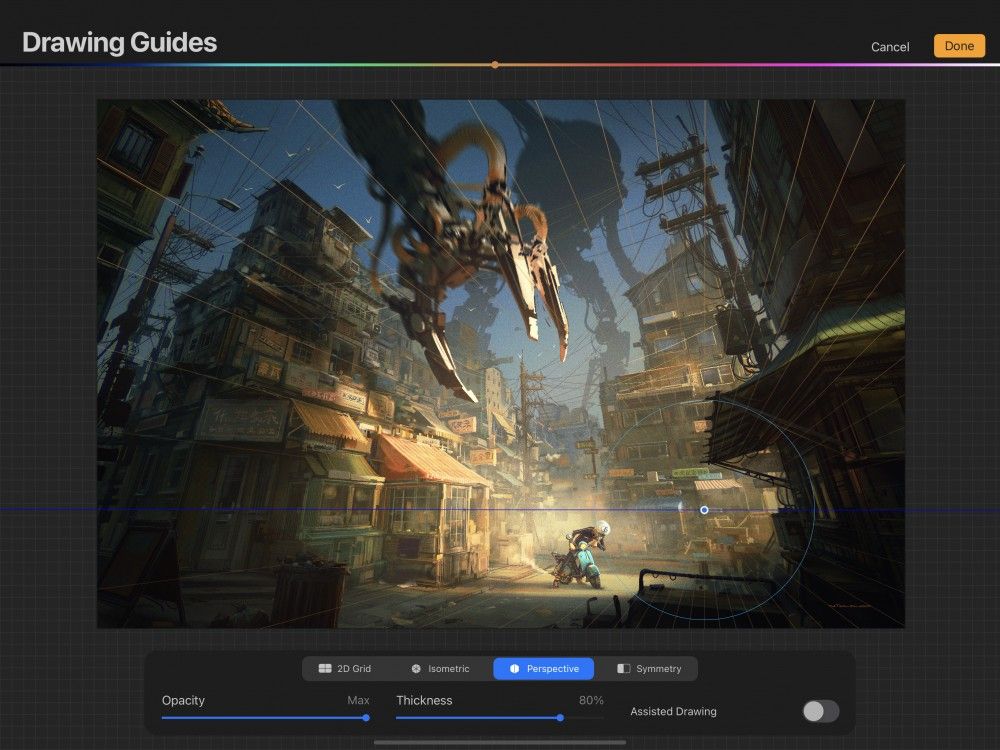Tap the Thickness slider handle

coord(560,717)
